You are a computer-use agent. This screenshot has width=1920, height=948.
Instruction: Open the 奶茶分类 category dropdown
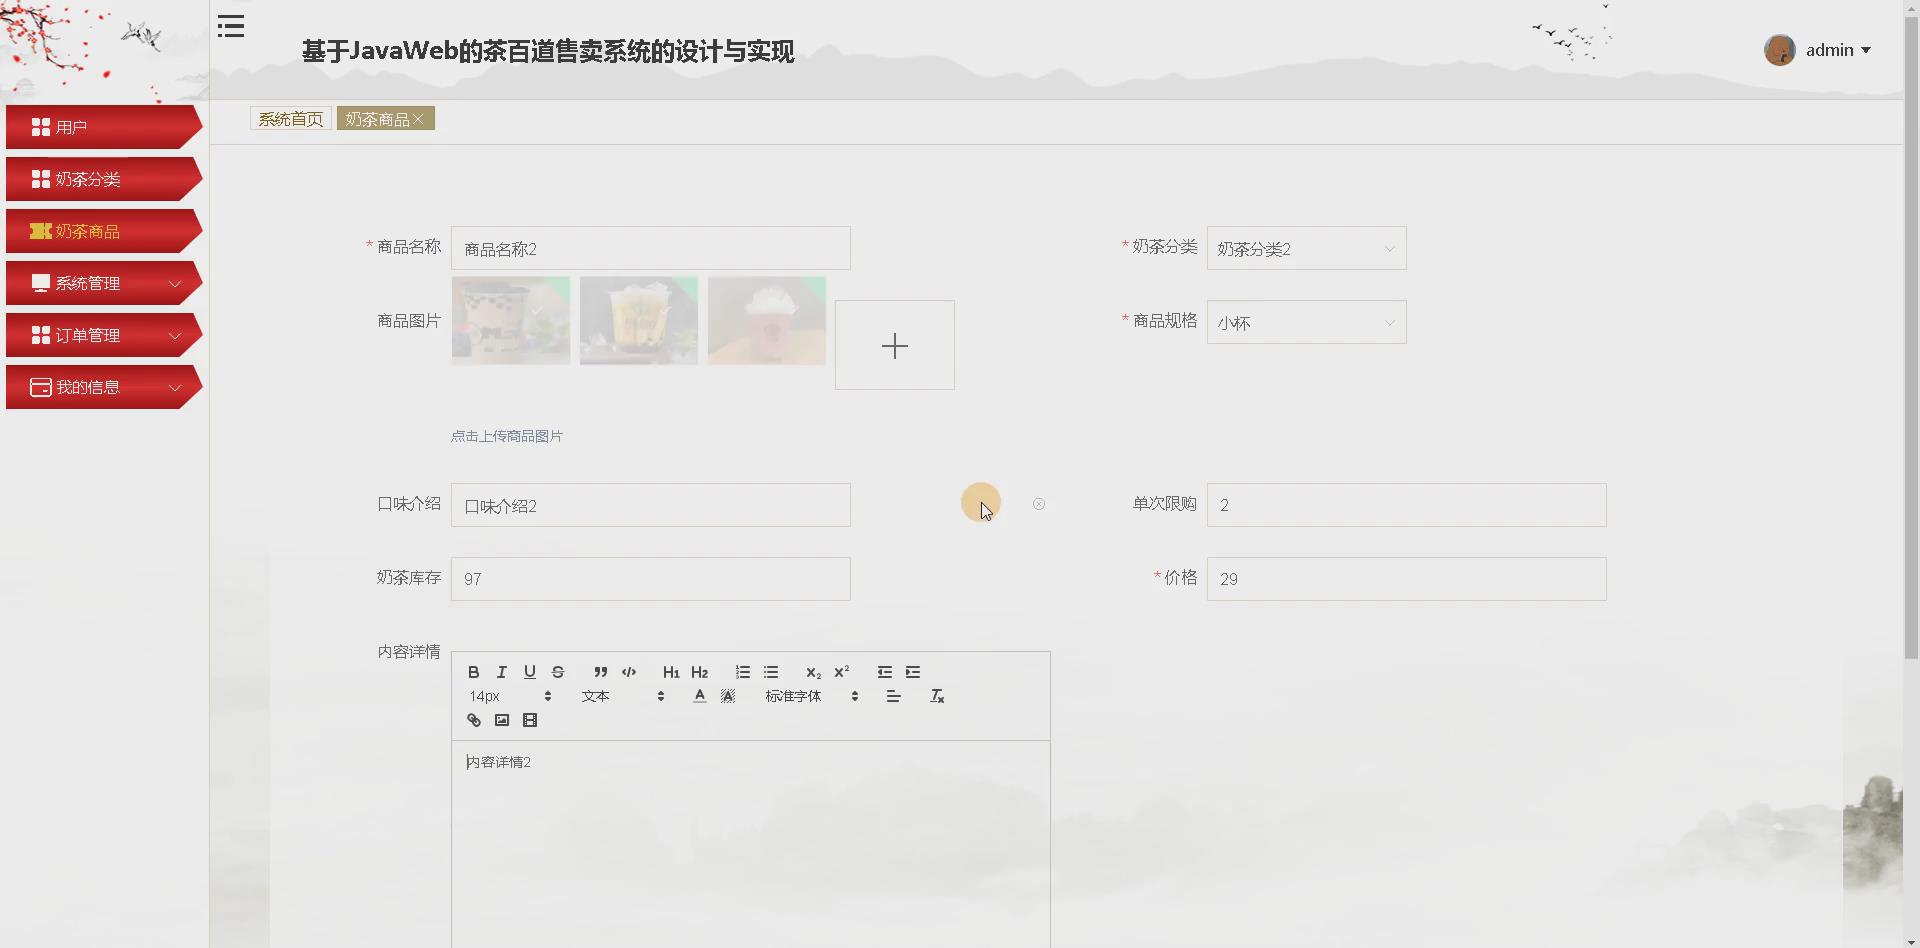coord(1306,248)
